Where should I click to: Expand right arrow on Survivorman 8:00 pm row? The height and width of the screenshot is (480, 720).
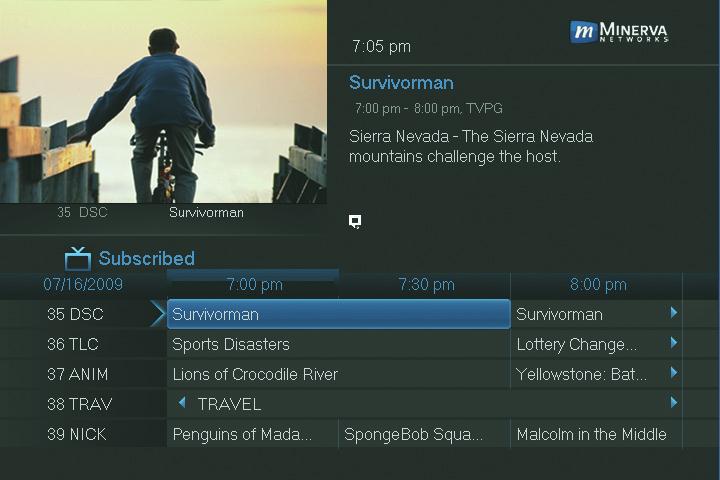(674, 313)
